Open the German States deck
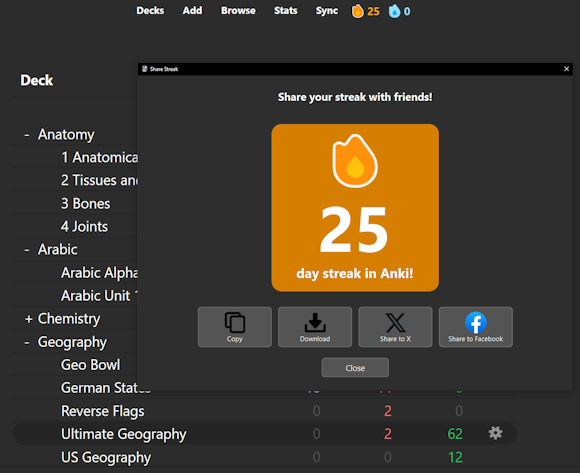 tap(106, 388)
